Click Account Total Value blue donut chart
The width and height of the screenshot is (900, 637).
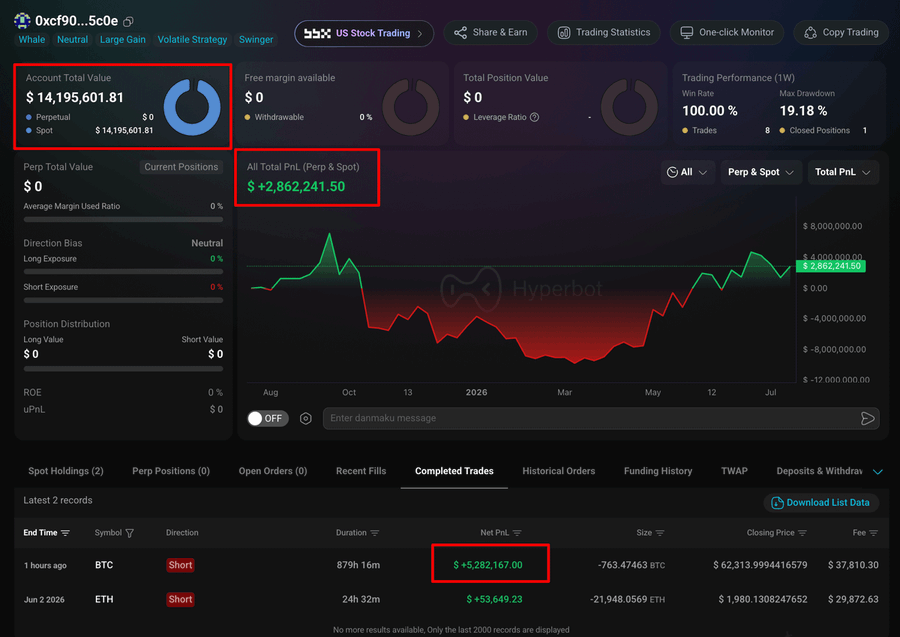(x=192, y=107)
